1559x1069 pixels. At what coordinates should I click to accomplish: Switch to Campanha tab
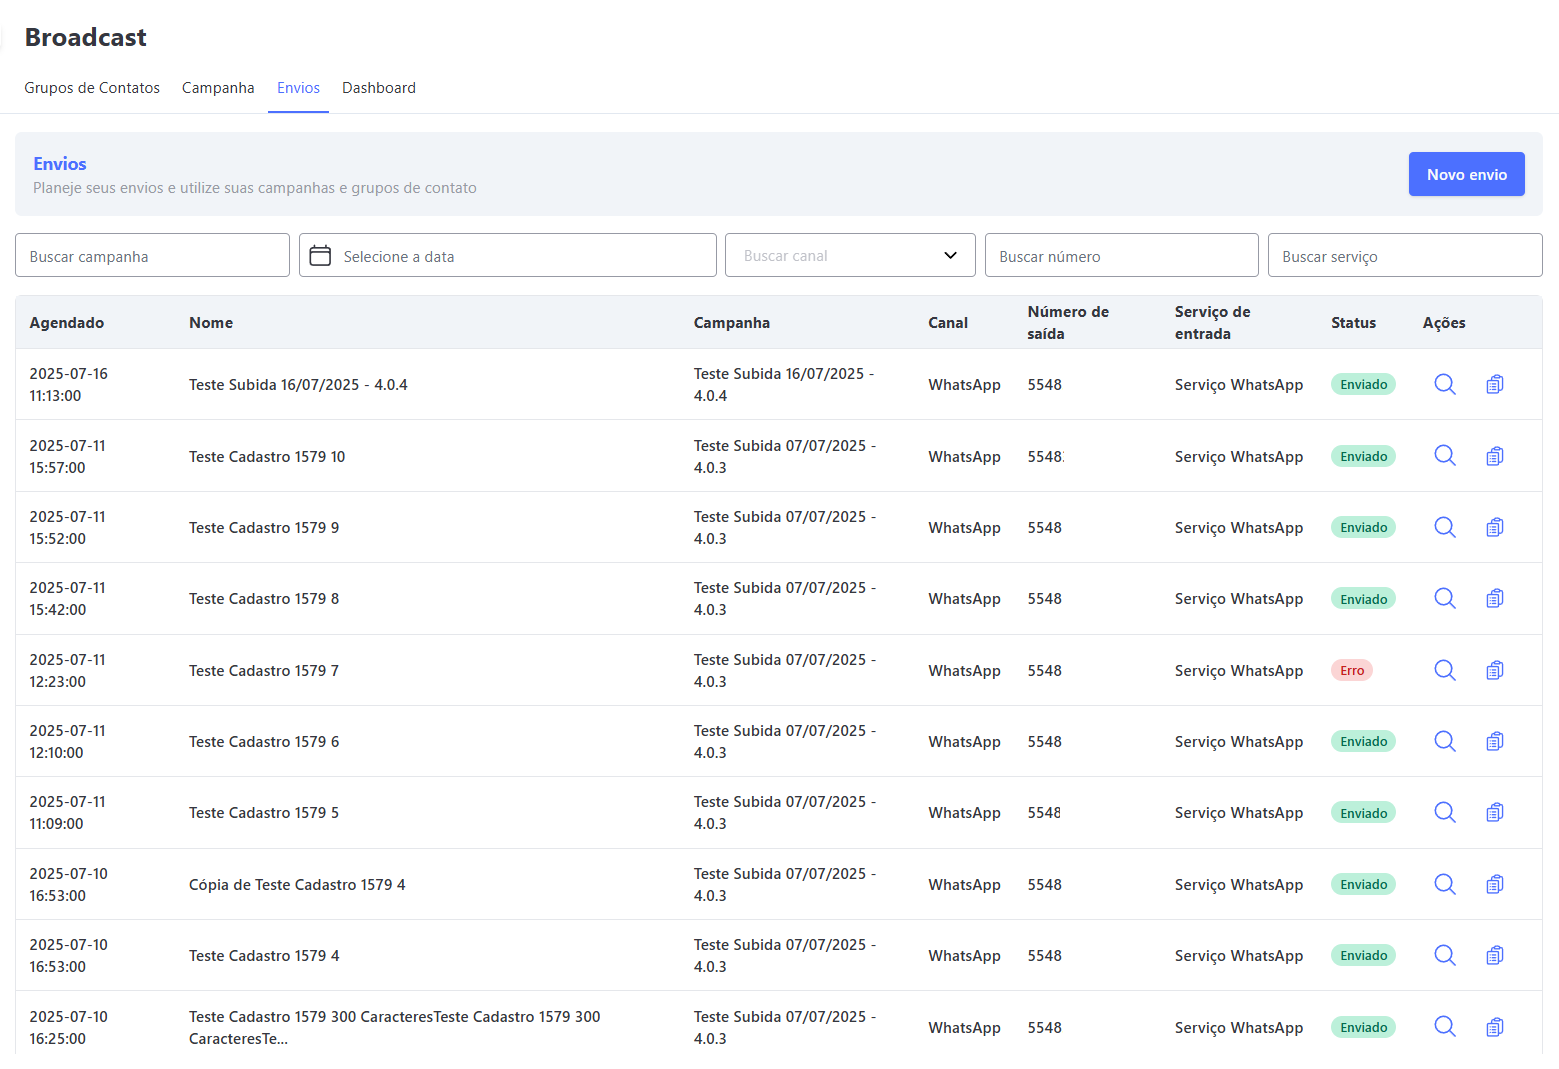click(x=218, y=88)
